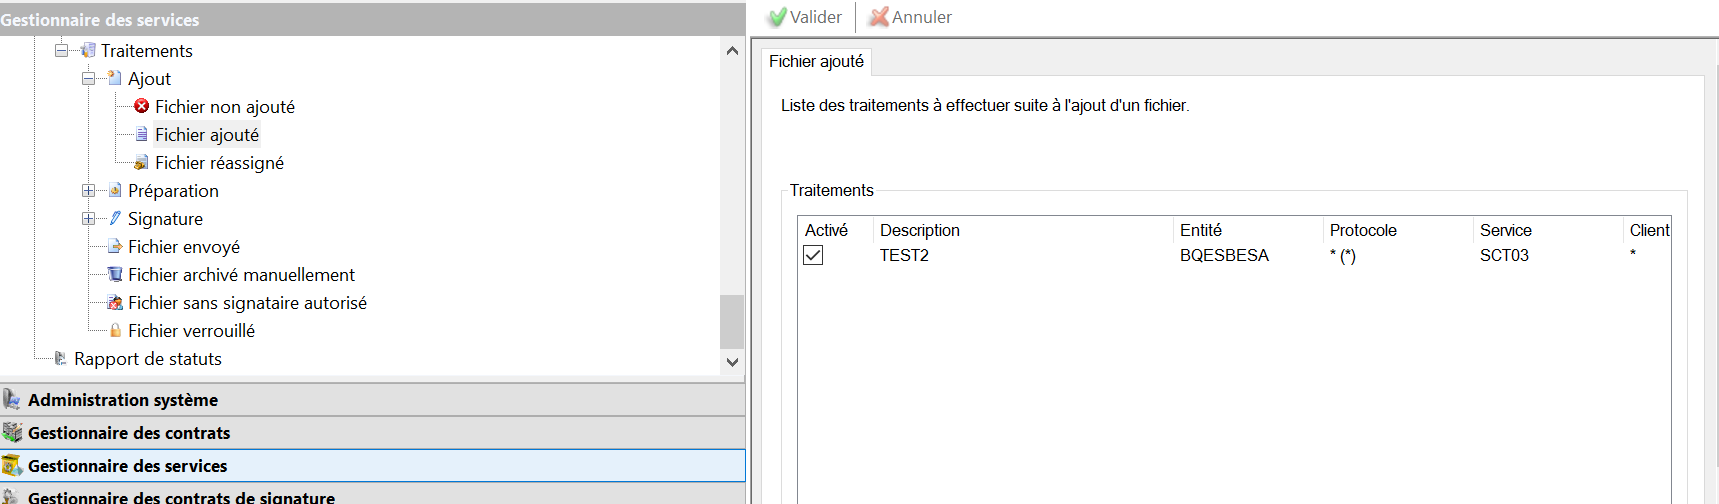Click the Fichier envoyé icon
This screenshot has height=504, width=1719.
[x=115, y=246]
